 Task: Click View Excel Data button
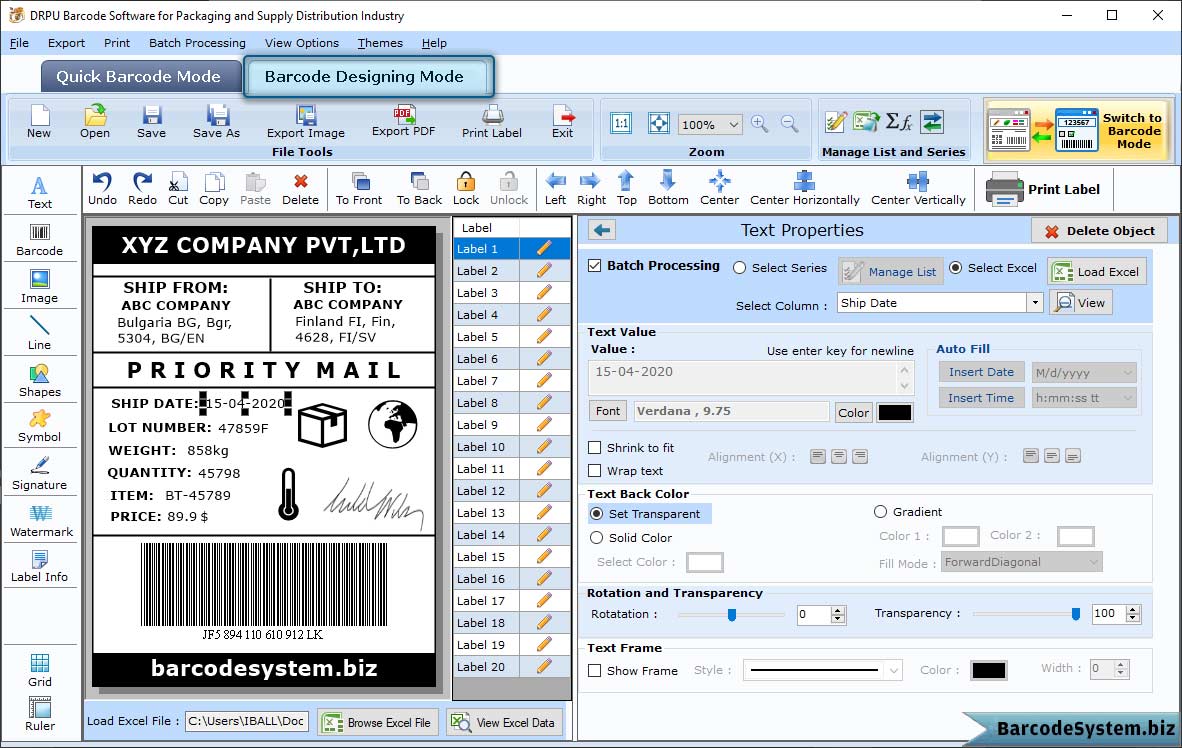click(x=504, y=722)
